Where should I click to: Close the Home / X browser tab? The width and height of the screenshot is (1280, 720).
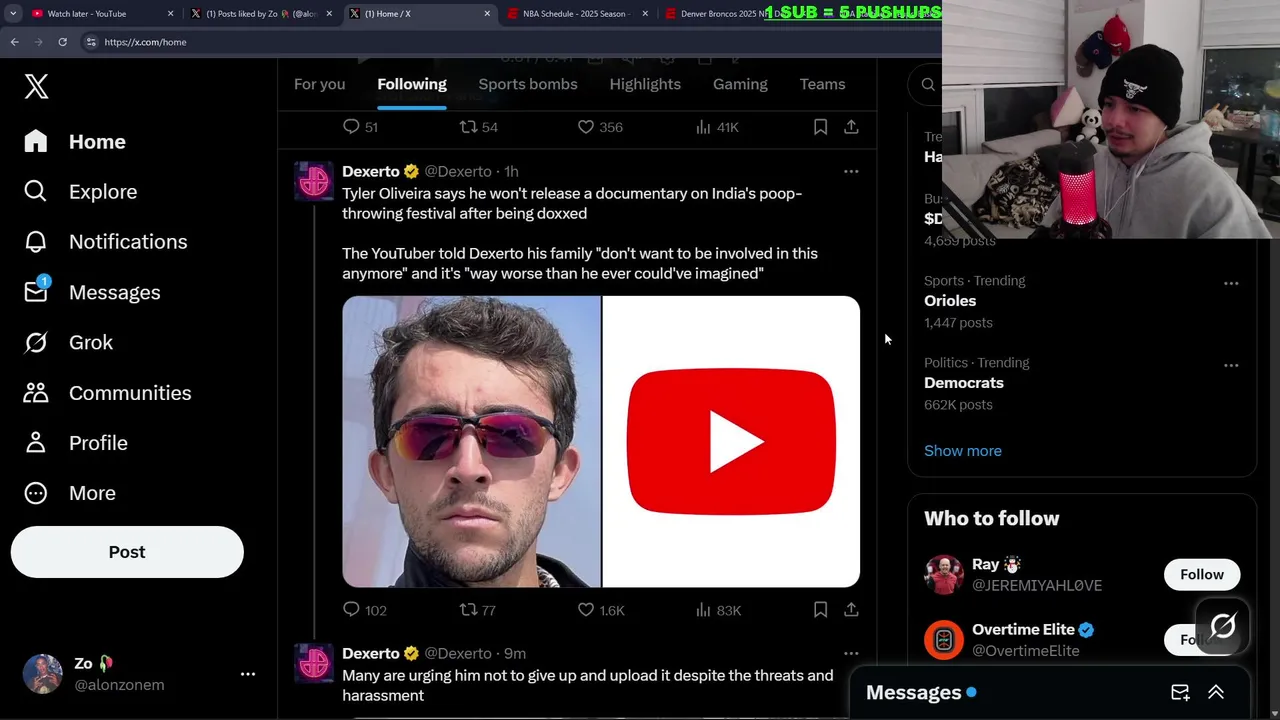coord(487,14)
